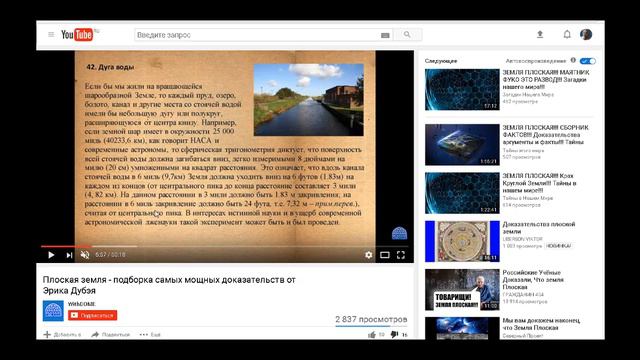Open the thumbnail of the 17:12 suggested video
The width and height of the screenshot is (640, 360).
[462, 89]
